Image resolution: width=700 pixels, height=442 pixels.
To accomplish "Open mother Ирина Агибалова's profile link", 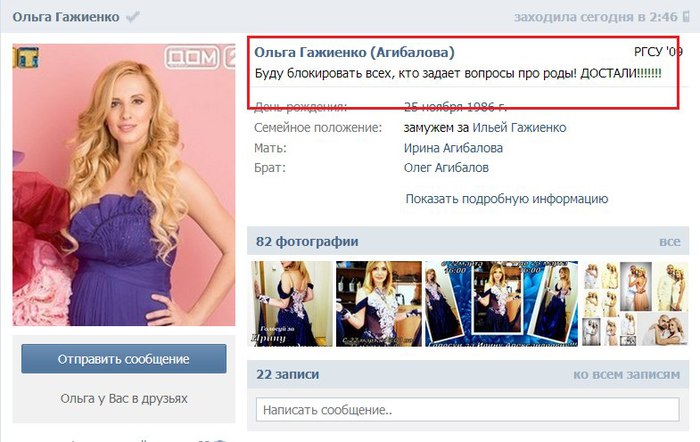I will [x=453, y=148].
